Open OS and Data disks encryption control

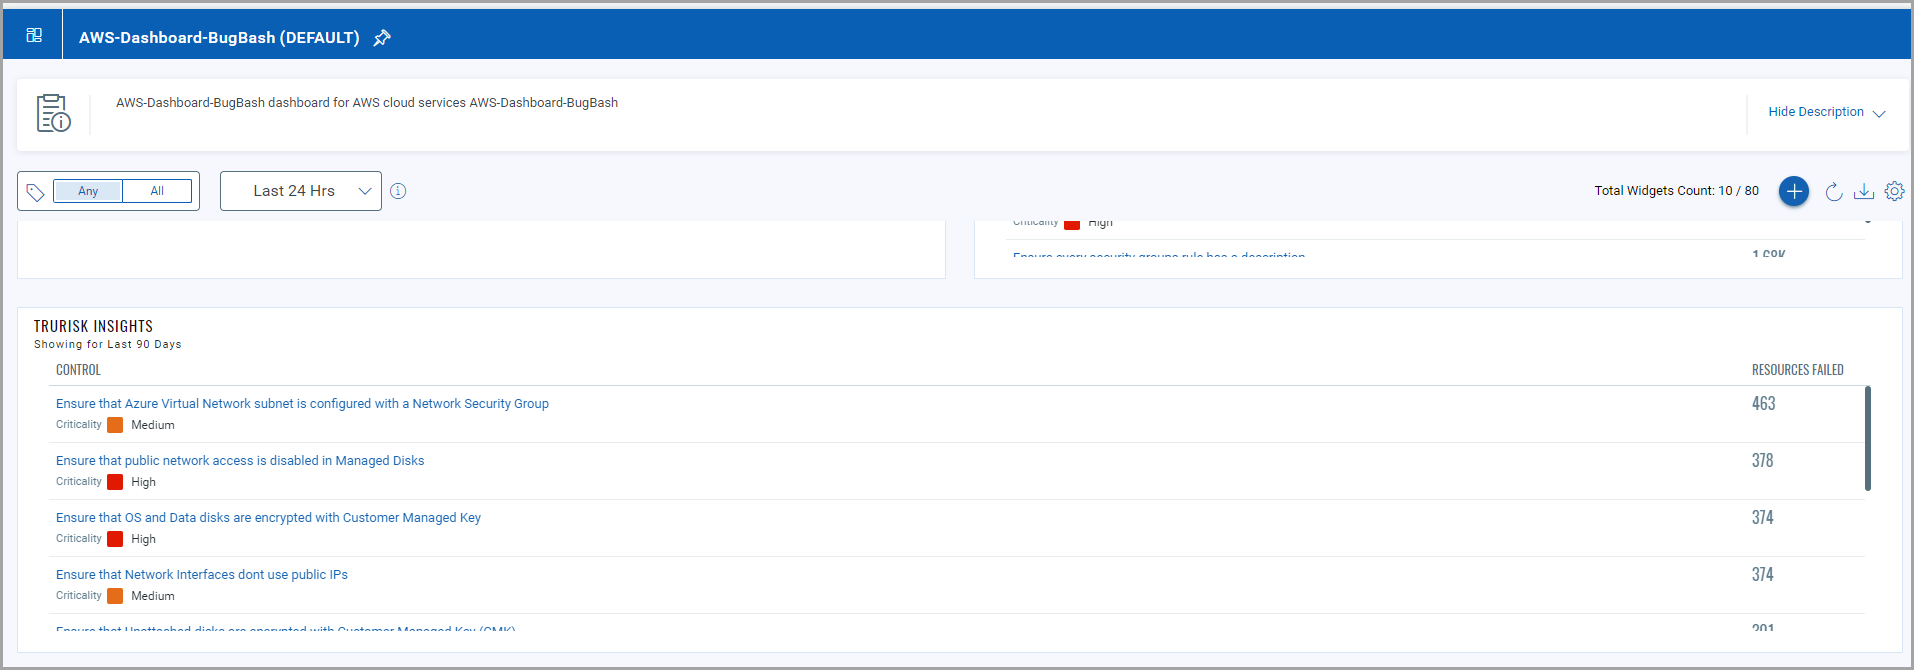pos(268,518)
